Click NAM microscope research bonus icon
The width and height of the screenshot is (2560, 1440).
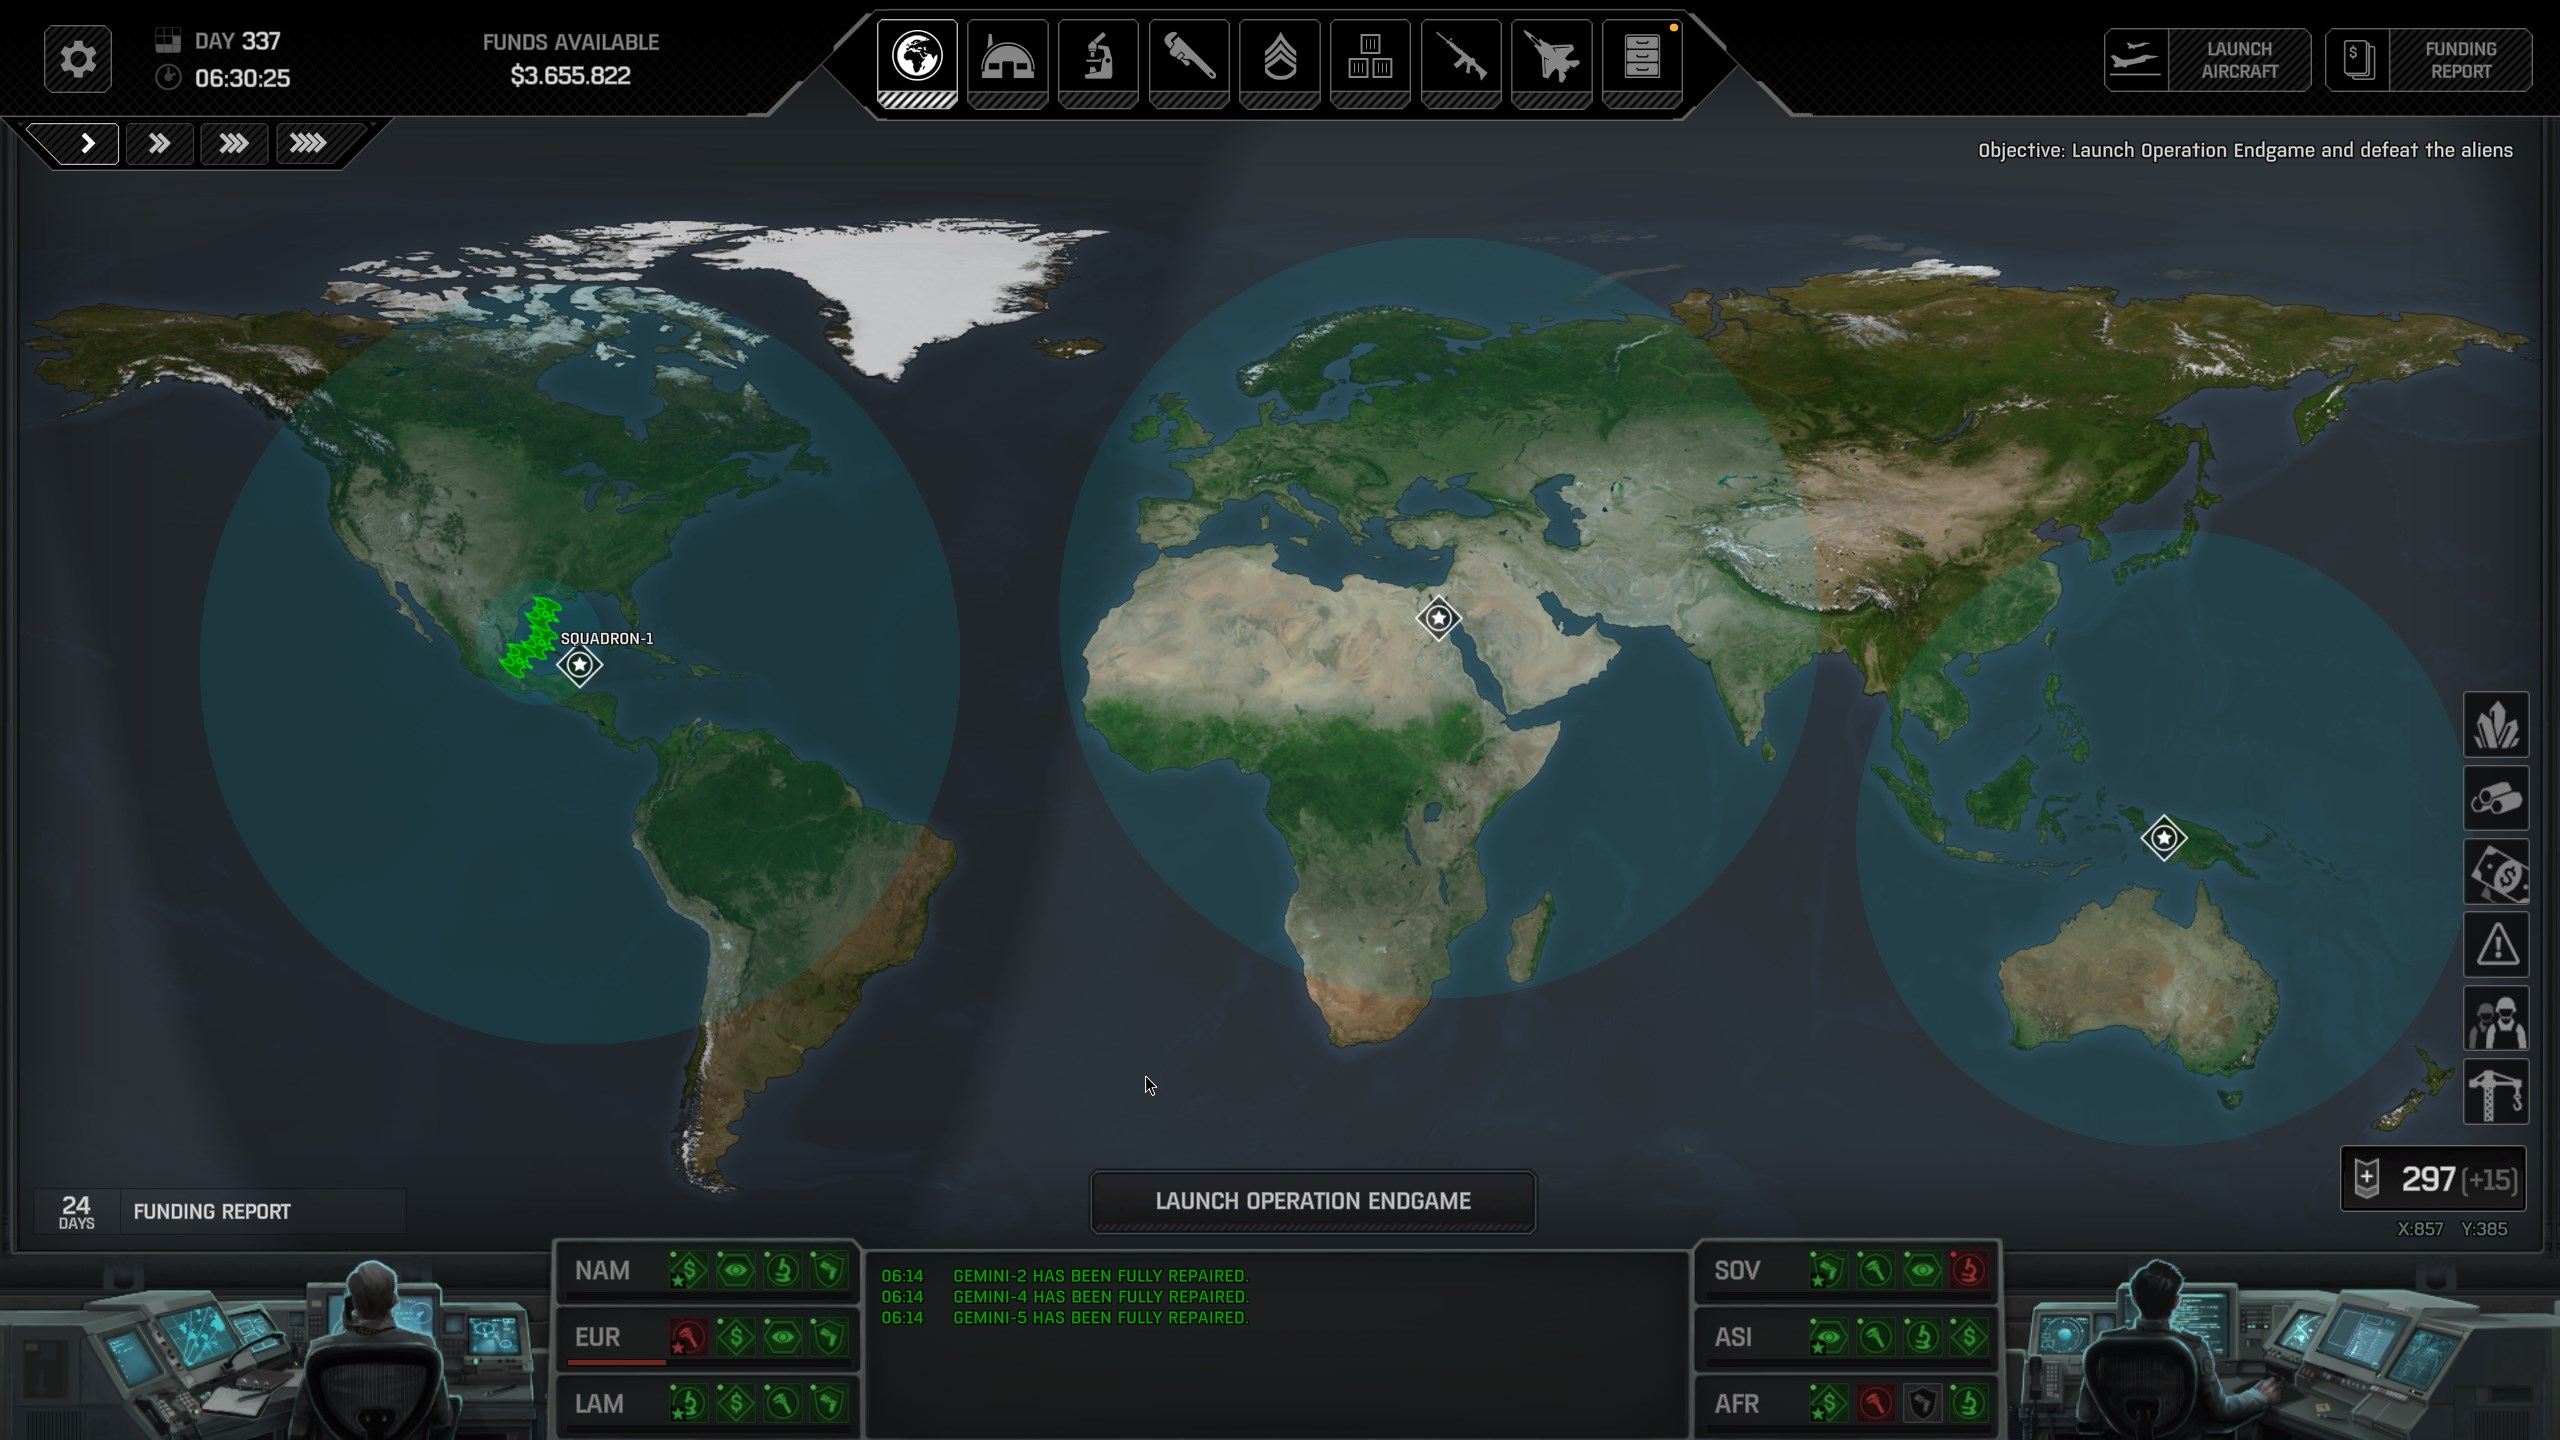point(782,1271)
